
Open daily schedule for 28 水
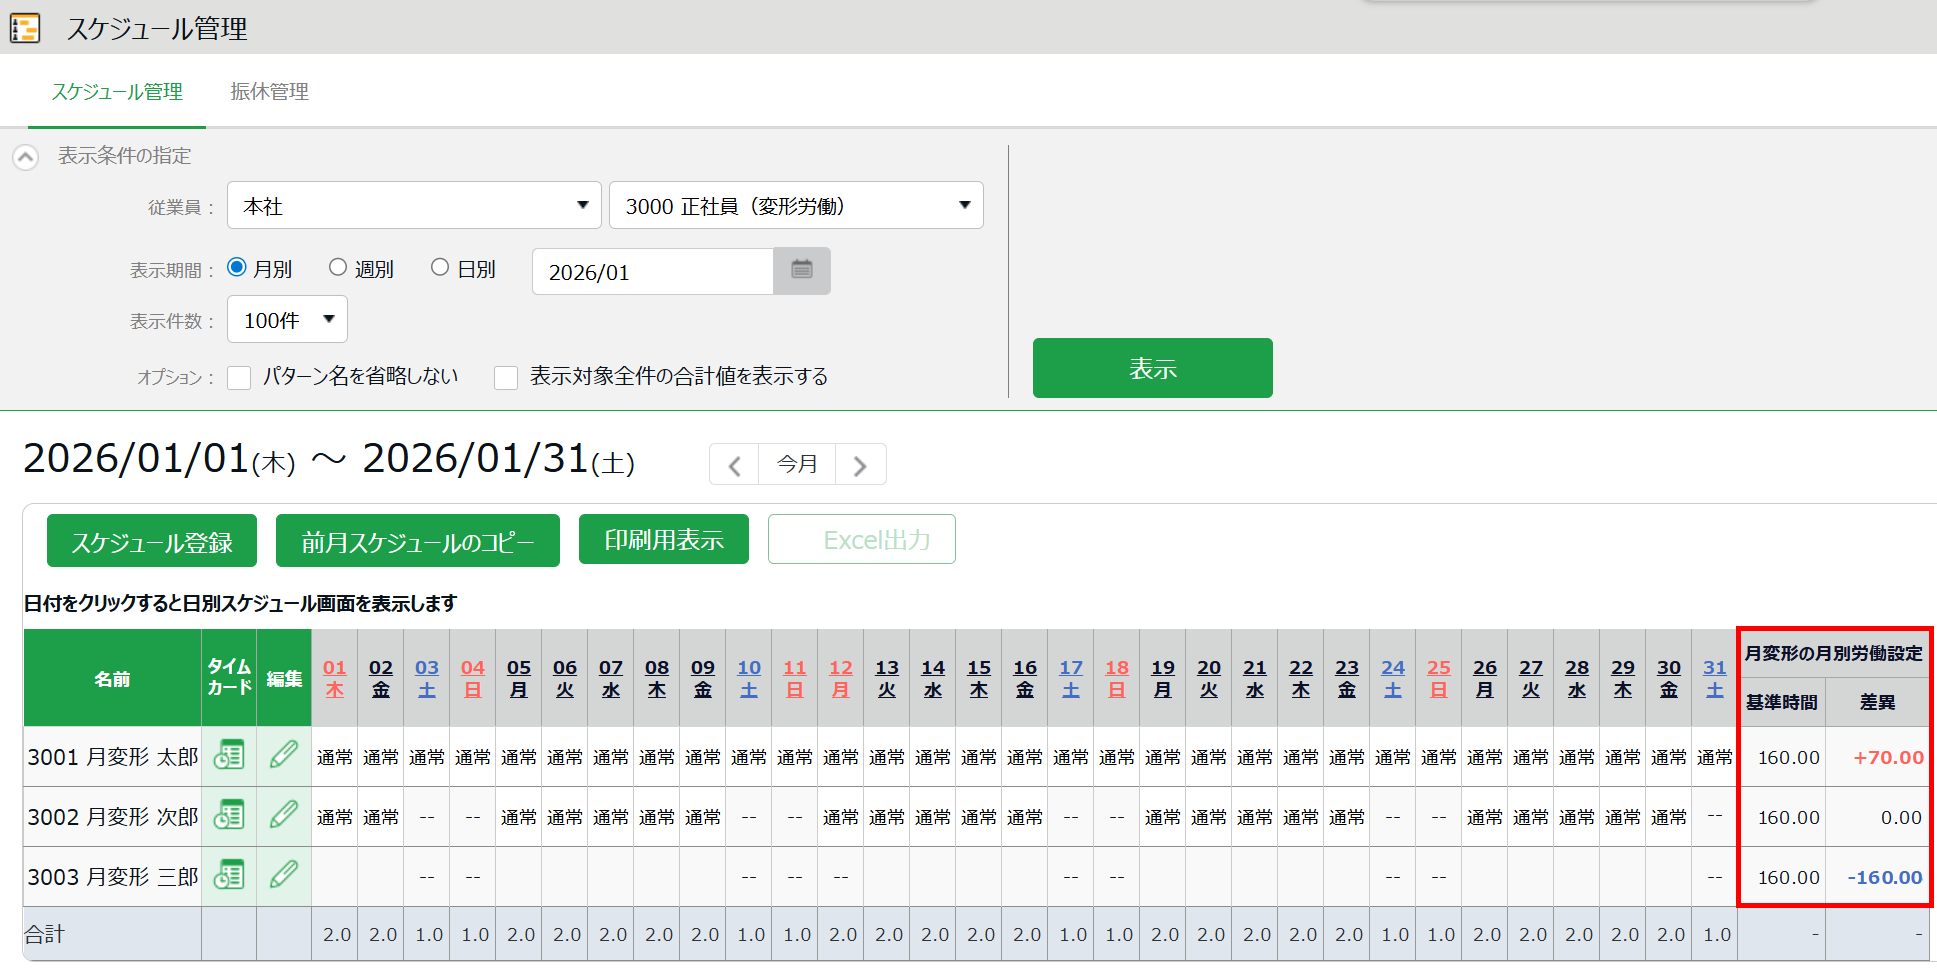1577,678
